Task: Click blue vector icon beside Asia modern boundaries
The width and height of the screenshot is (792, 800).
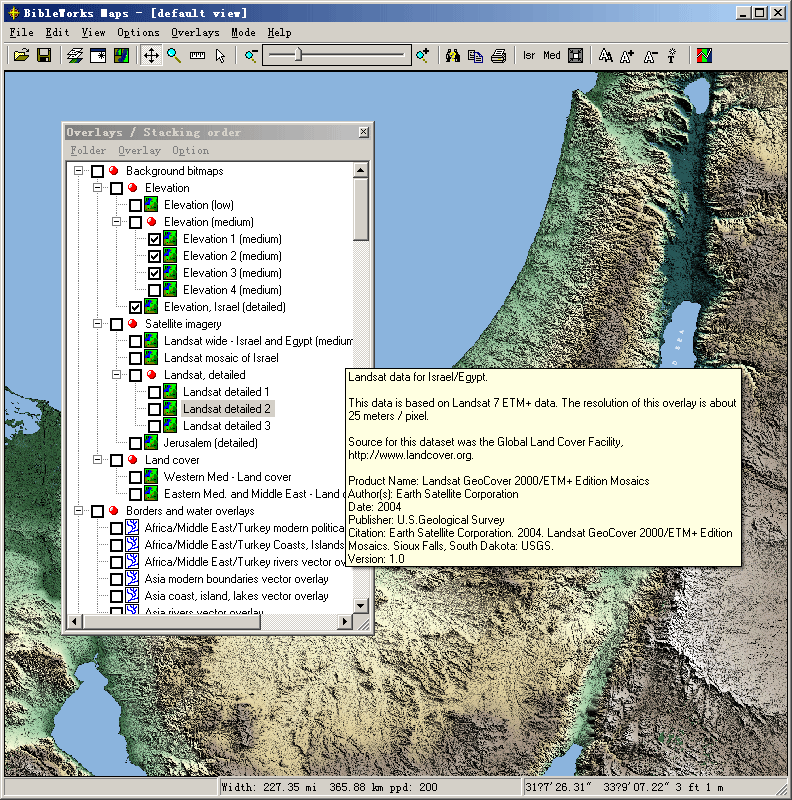Action: 132,578
